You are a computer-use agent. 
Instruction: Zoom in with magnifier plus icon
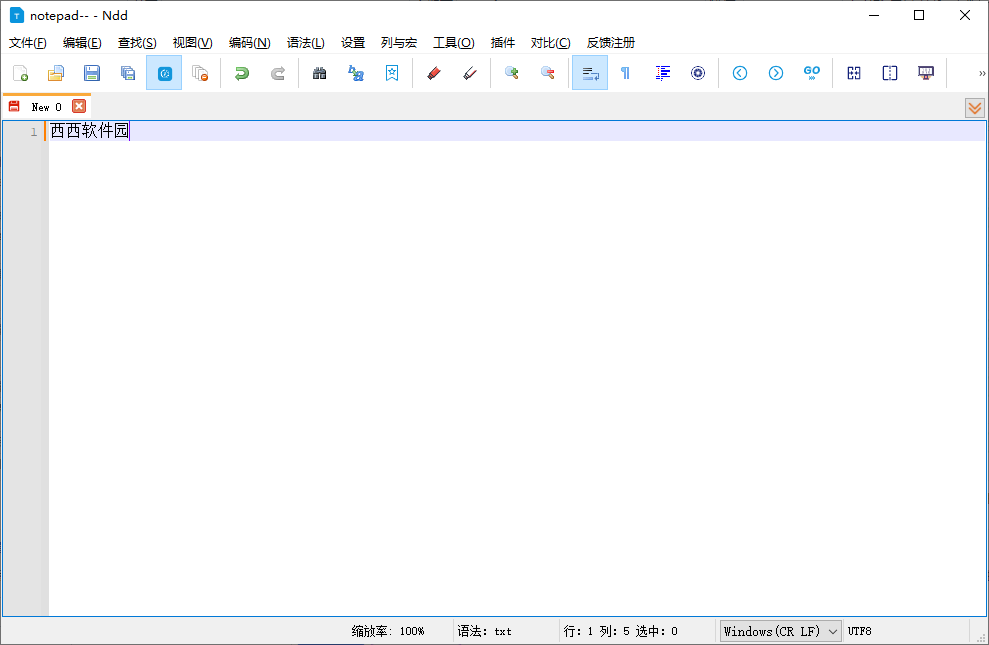(x=512, y=73)
